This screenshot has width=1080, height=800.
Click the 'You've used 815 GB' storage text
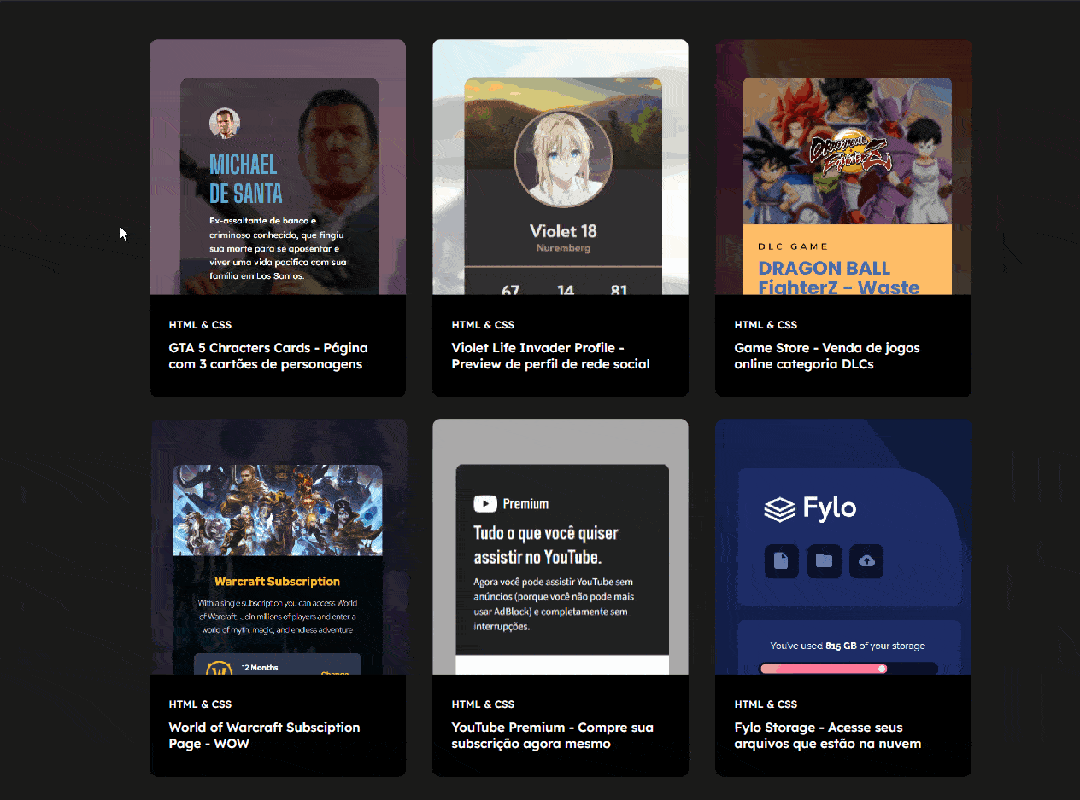pos(847,646)
